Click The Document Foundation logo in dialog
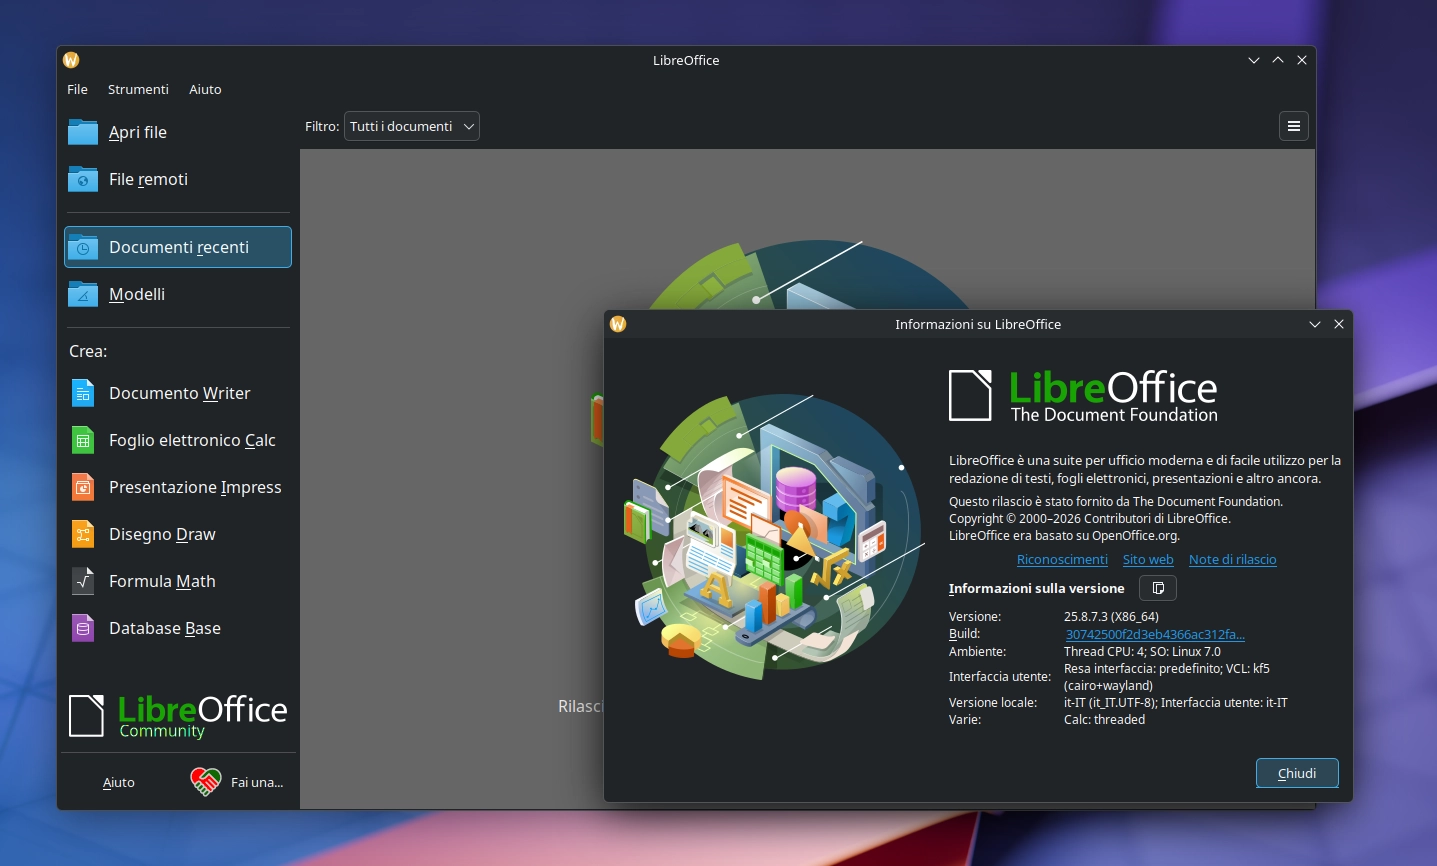Viewport: 1437px width, 866px height. [x=1083, y=396]
